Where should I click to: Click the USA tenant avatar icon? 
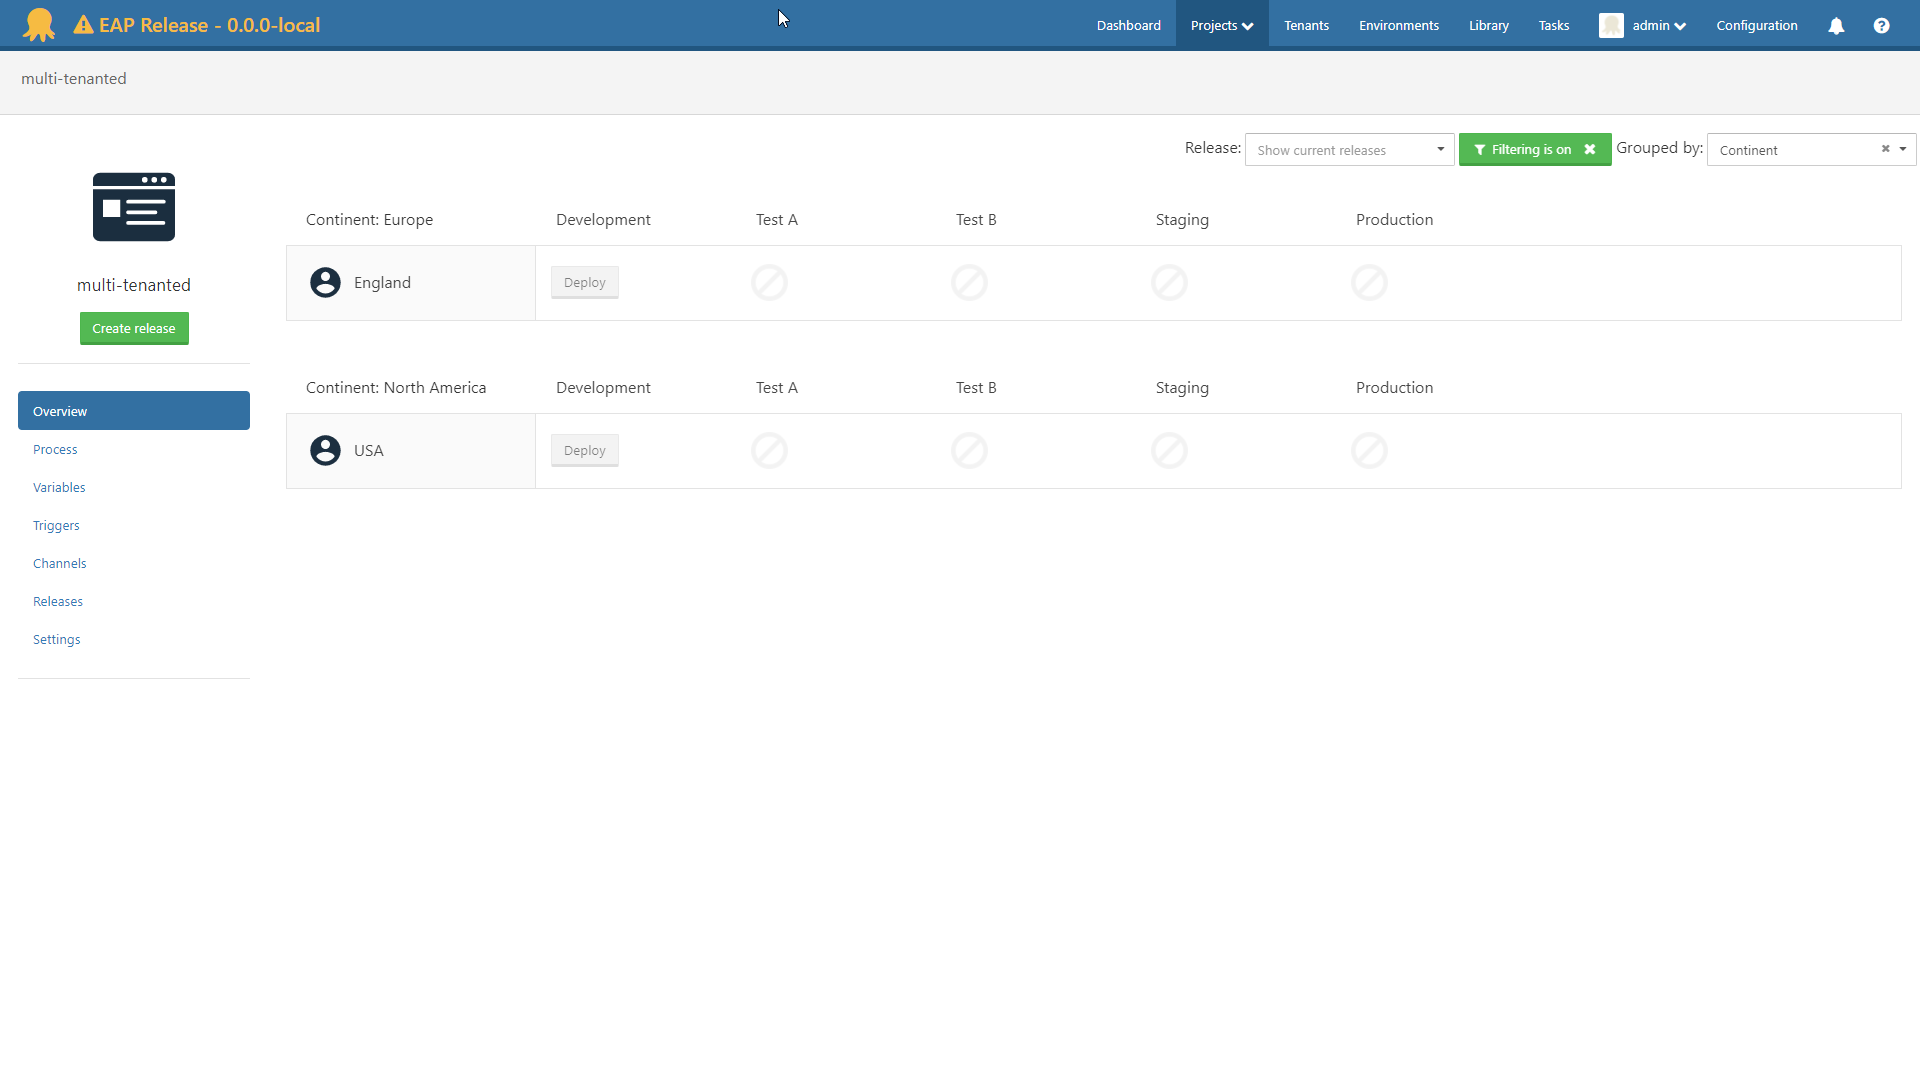(325, 450)
